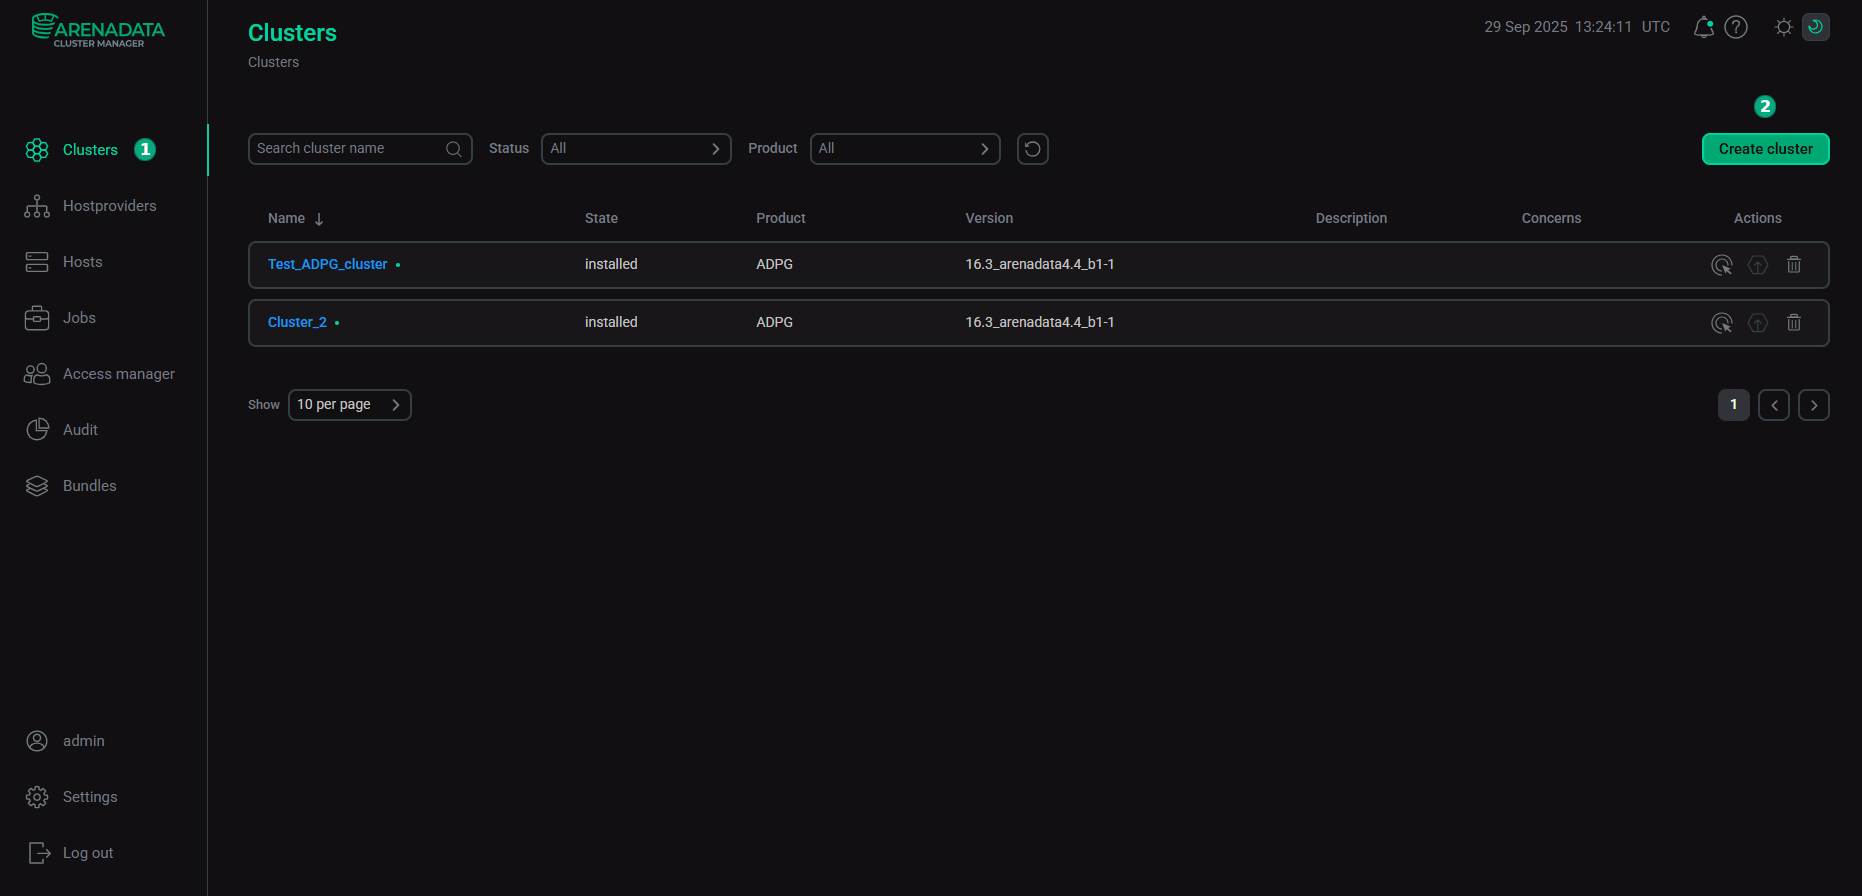Expand the Product filter dropdown
Viewport: 1862px width, 896px height.
904,149
